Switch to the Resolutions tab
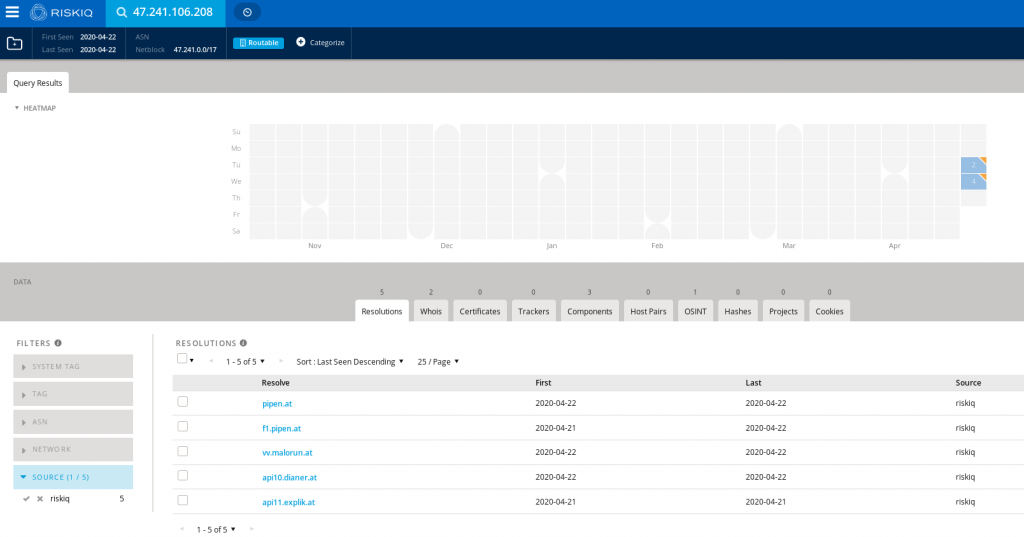 click(382, 311)
